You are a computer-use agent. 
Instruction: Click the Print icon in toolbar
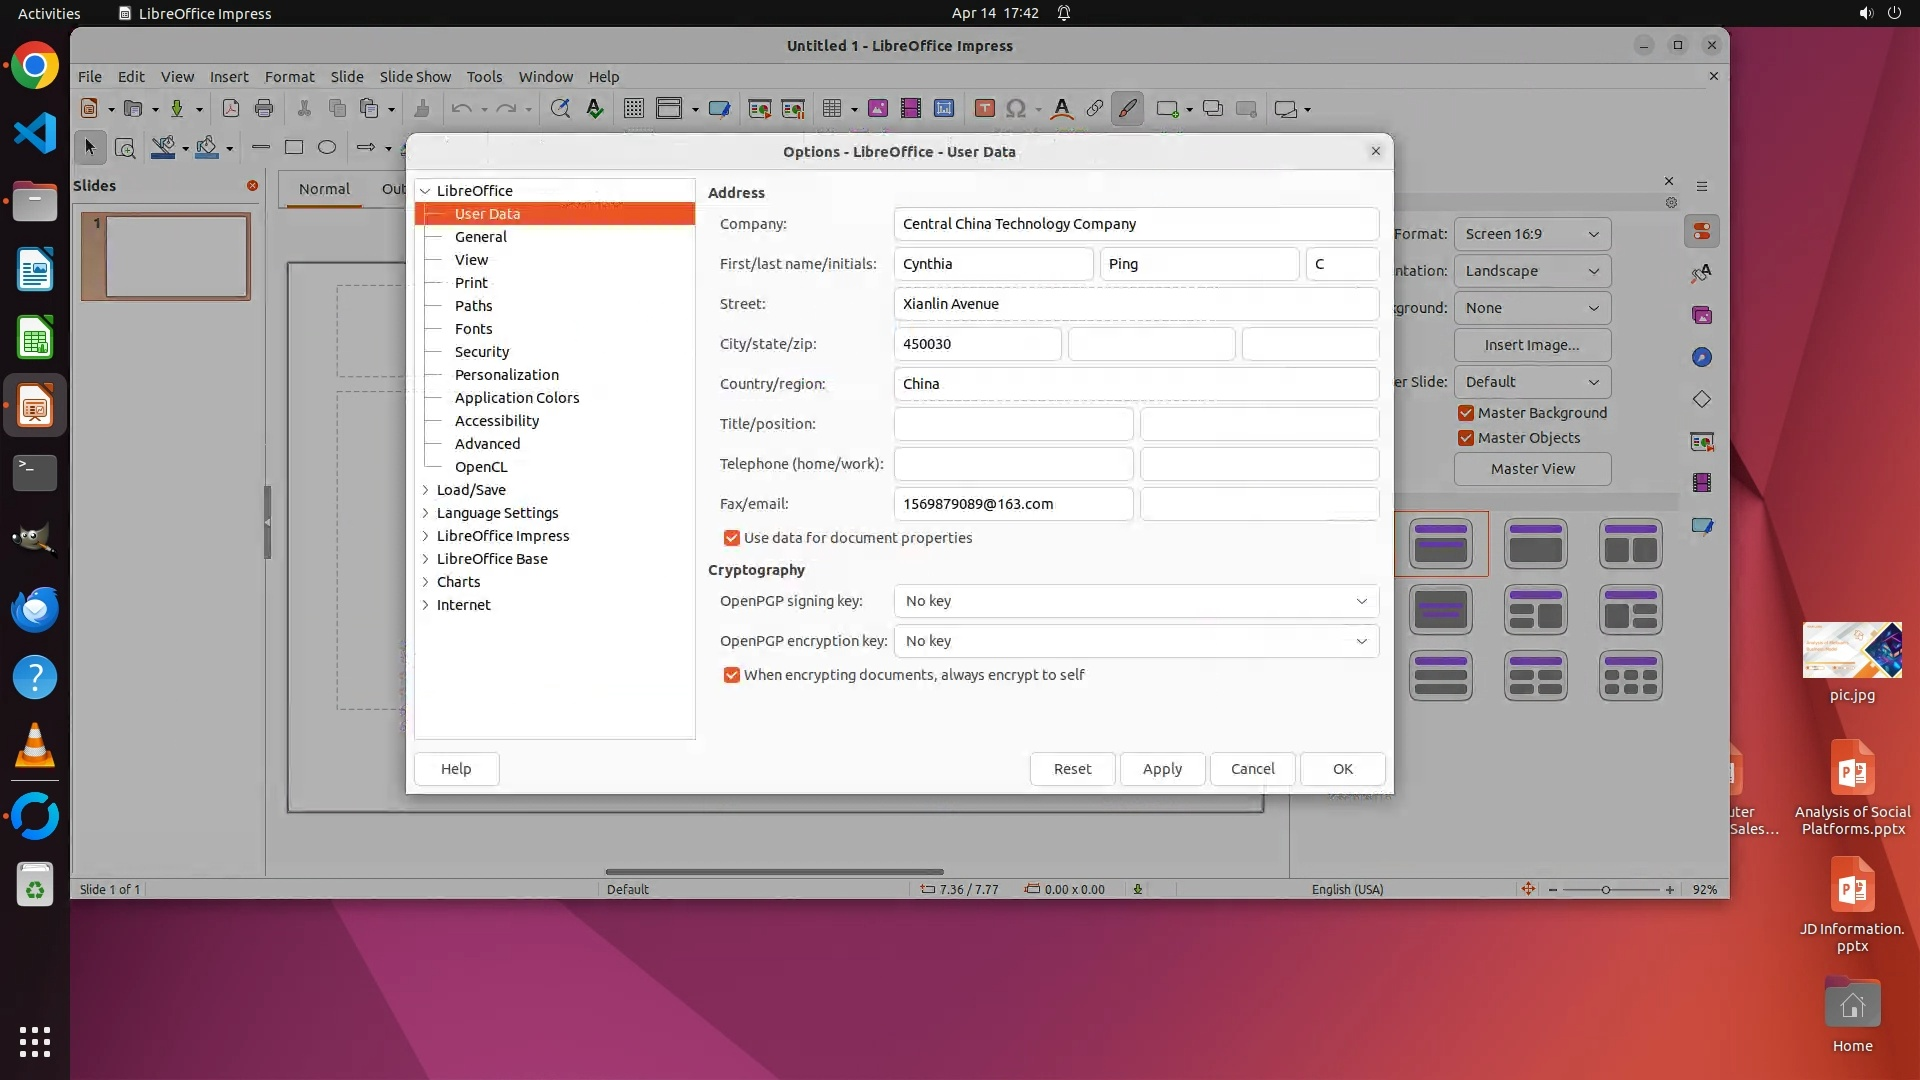tap(264, 109)
